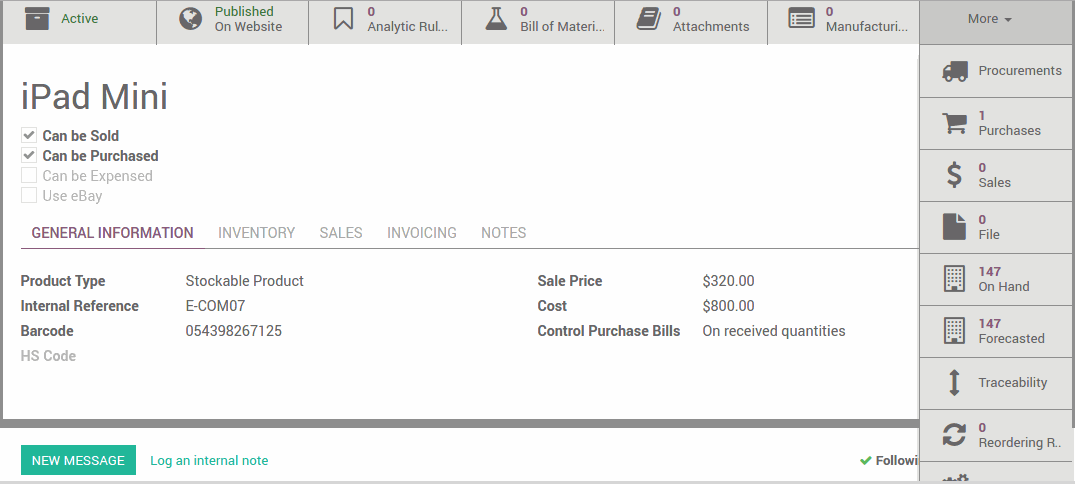Click Log an internal note link
This screenshot has height=484, width=1075.
pyautogui.click(x=209, y=461)
